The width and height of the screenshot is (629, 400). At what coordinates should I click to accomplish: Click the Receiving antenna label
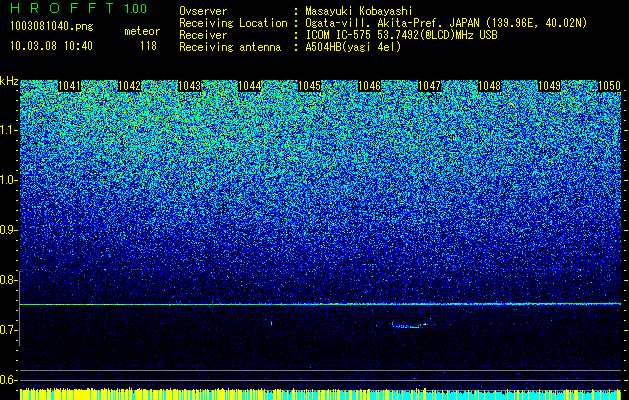(230, 47)
